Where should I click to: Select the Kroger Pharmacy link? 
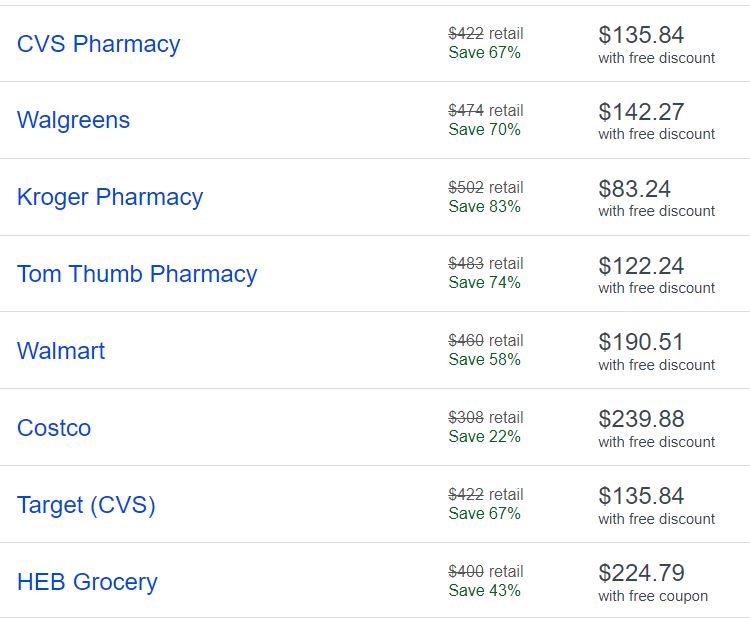(109, 197)
